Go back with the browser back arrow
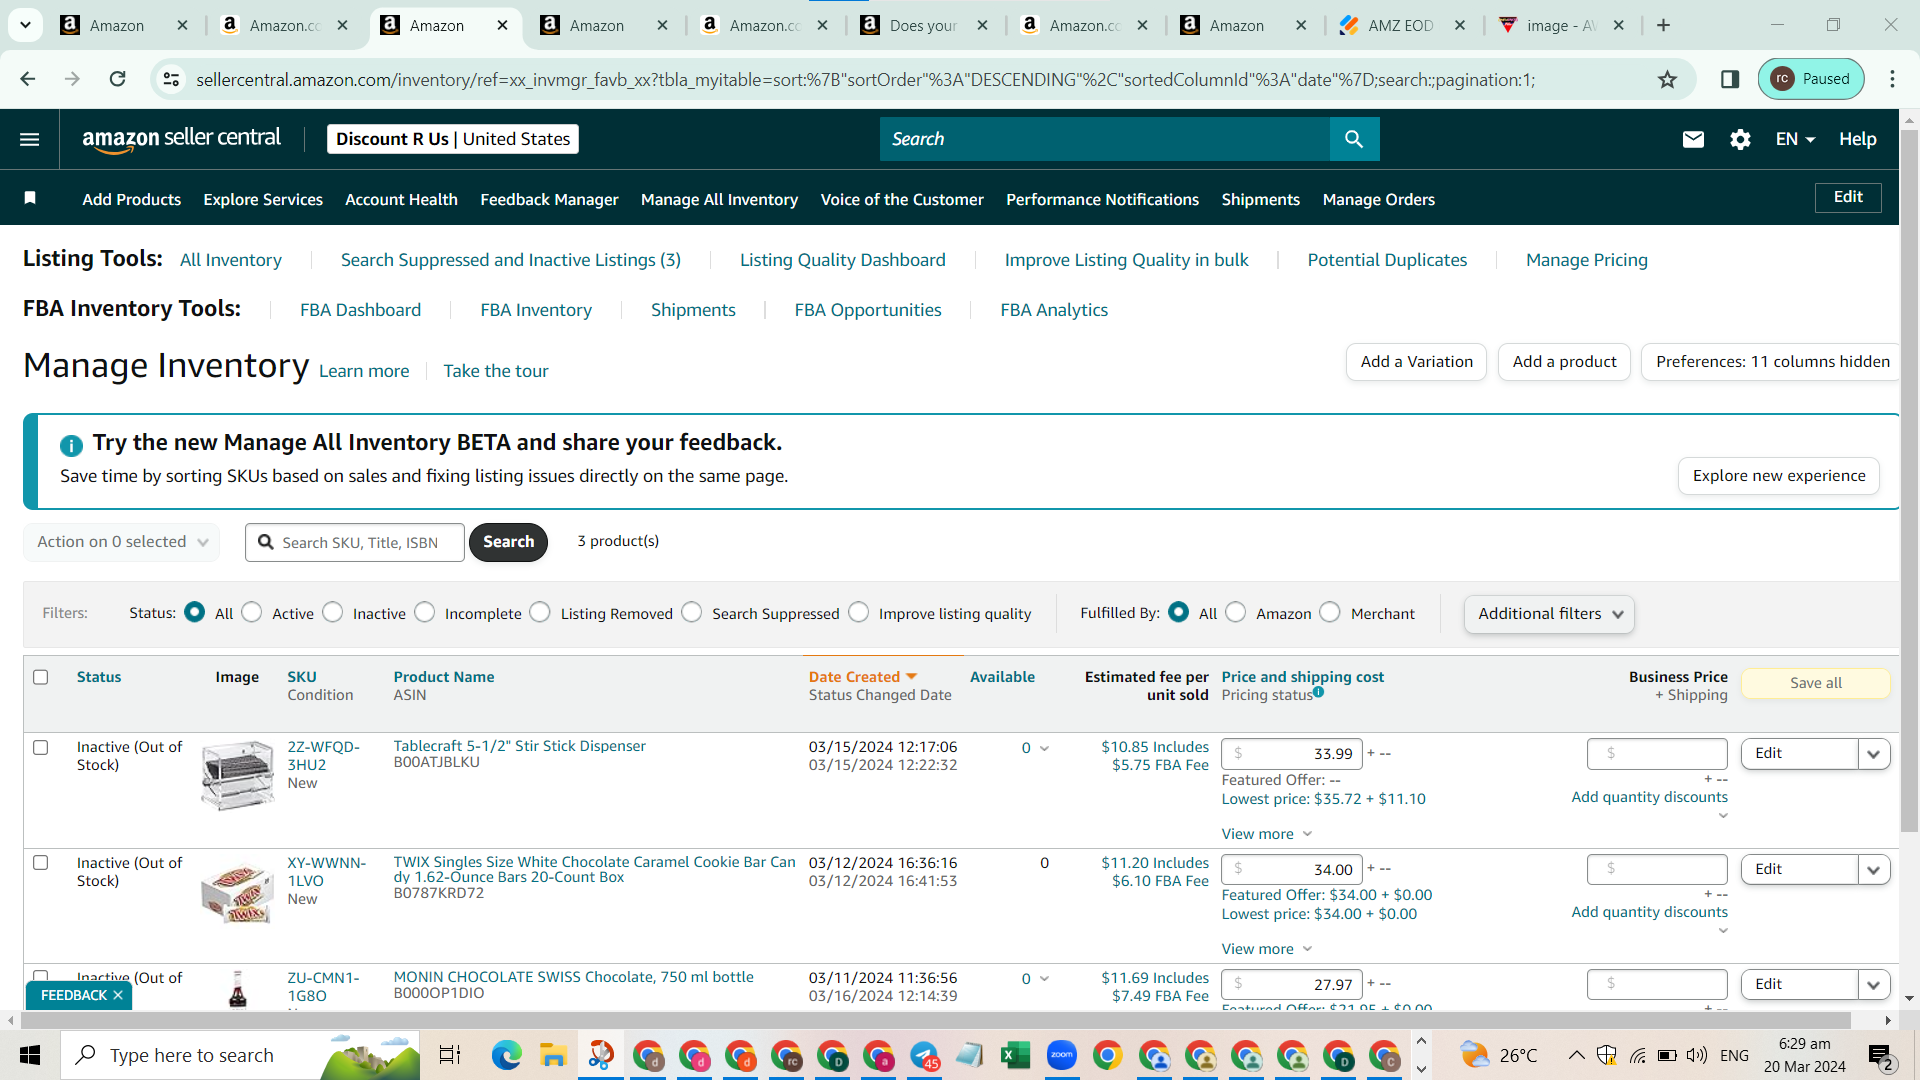 pyautogui.click(x=28, y=79)
